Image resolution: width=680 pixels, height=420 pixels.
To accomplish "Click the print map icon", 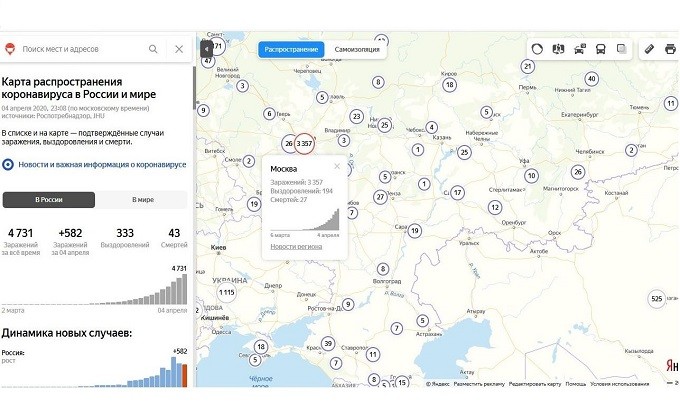I will [x=670, y=48].
